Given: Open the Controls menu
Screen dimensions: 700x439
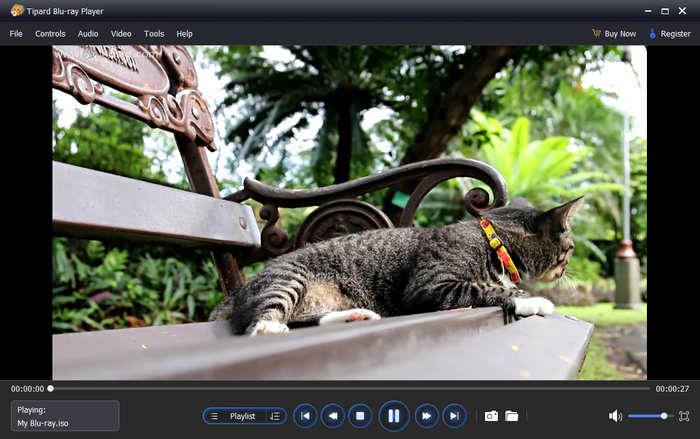Looking at the screenshot, I should point(50,34).
